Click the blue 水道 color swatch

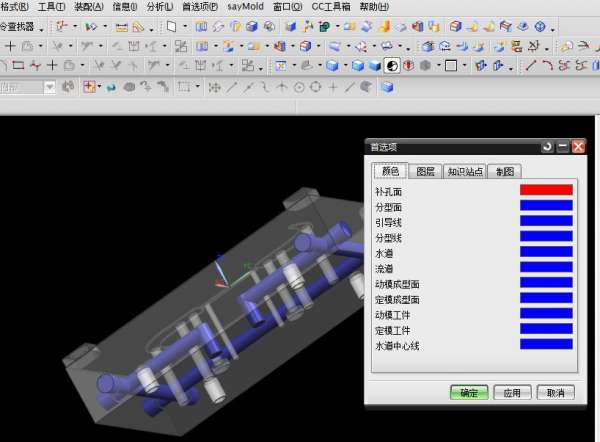[x=546, y=252]
